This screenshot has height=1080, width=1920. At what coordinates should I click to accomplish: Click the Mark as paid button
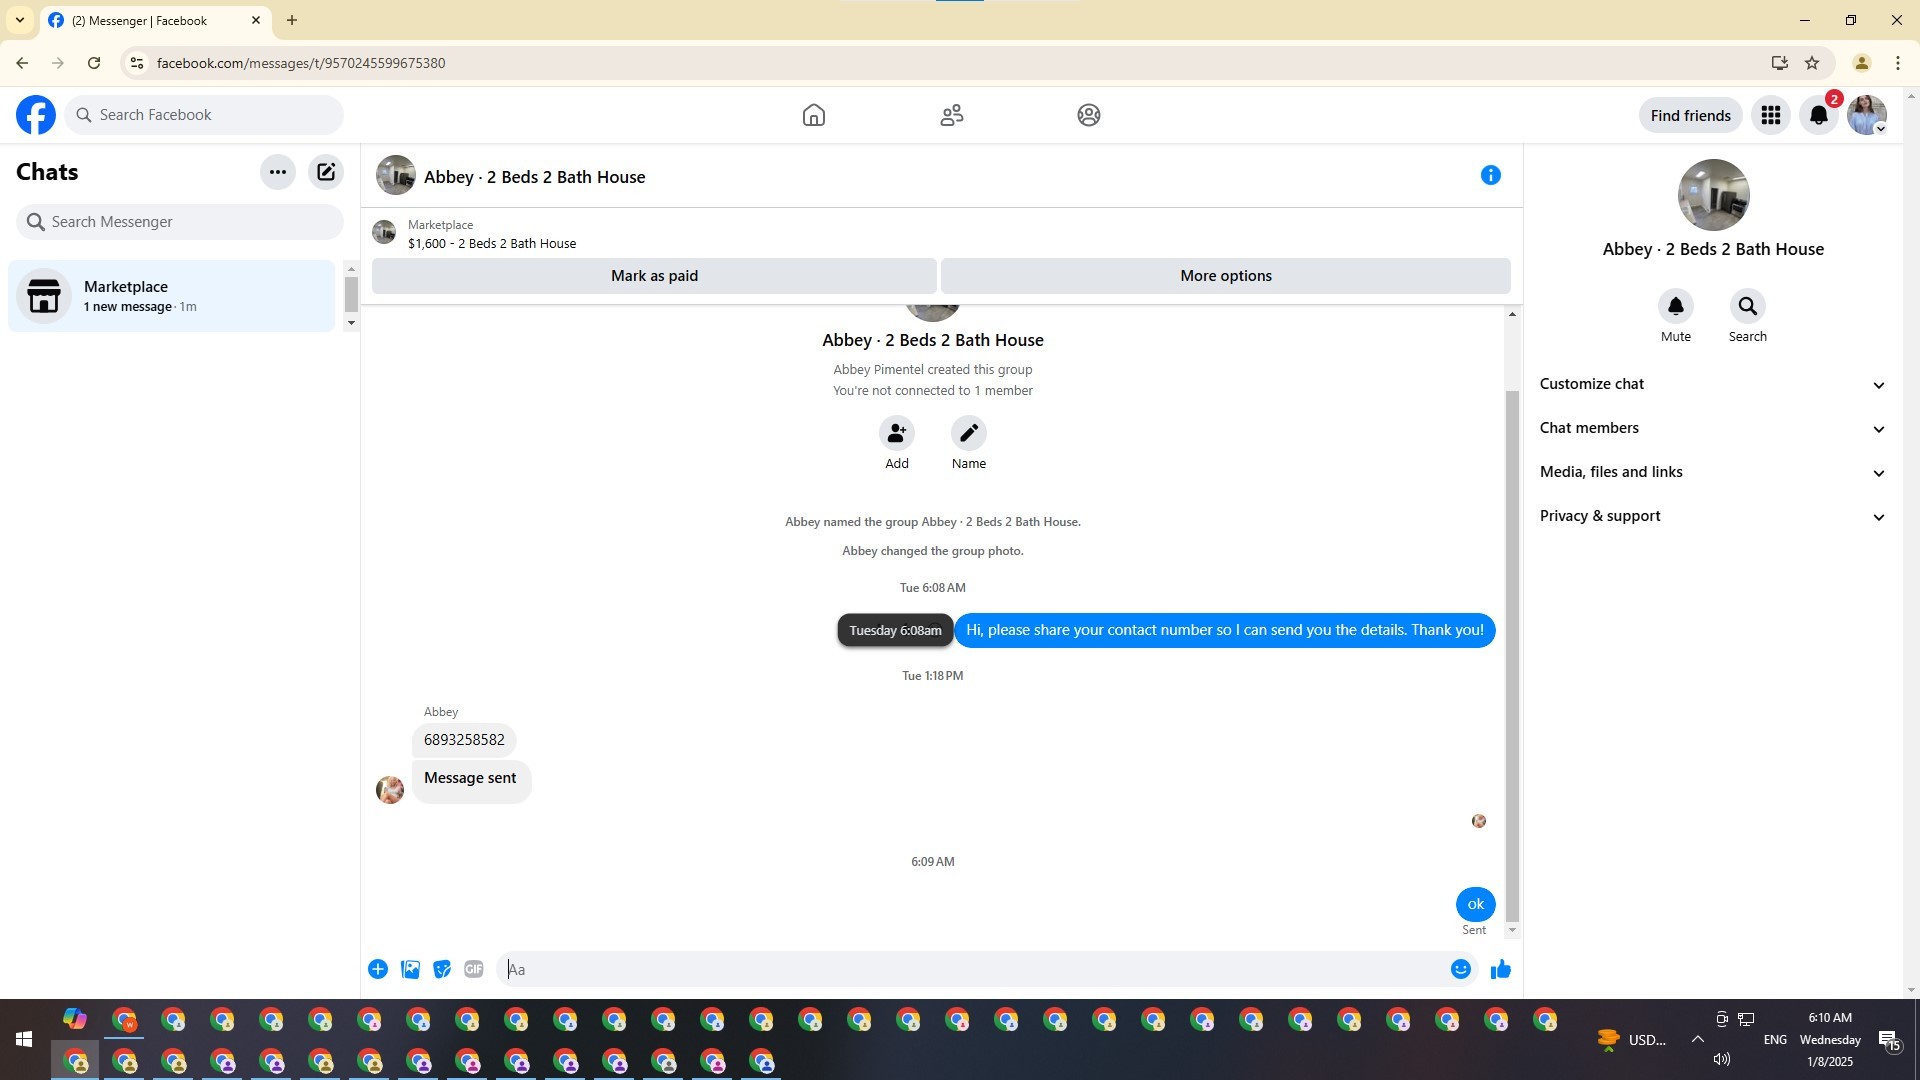coord(654,276)
